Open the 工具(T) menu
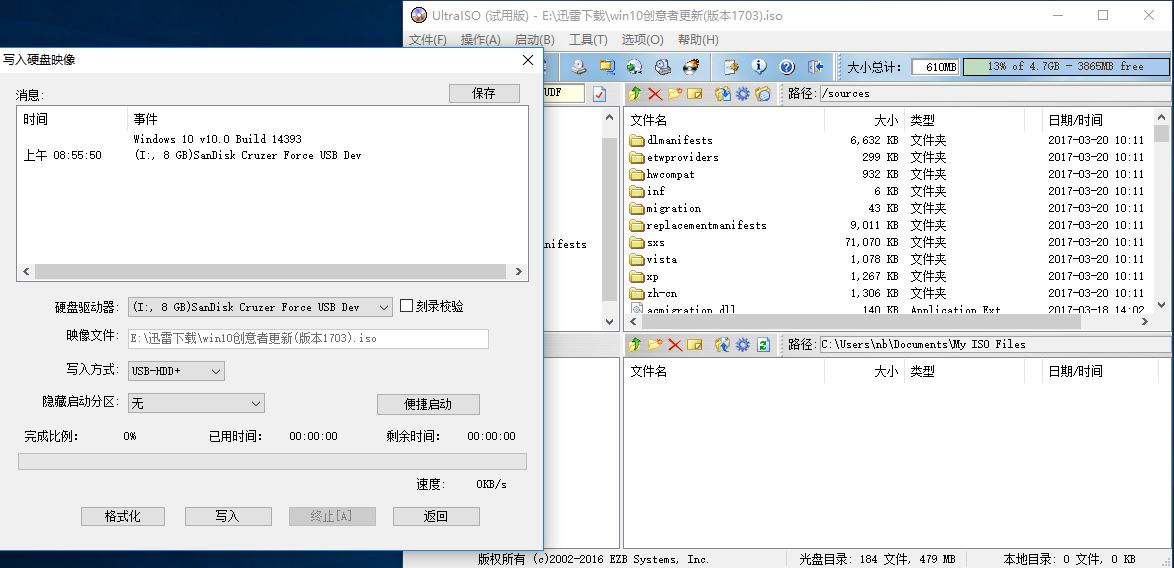 588,40
